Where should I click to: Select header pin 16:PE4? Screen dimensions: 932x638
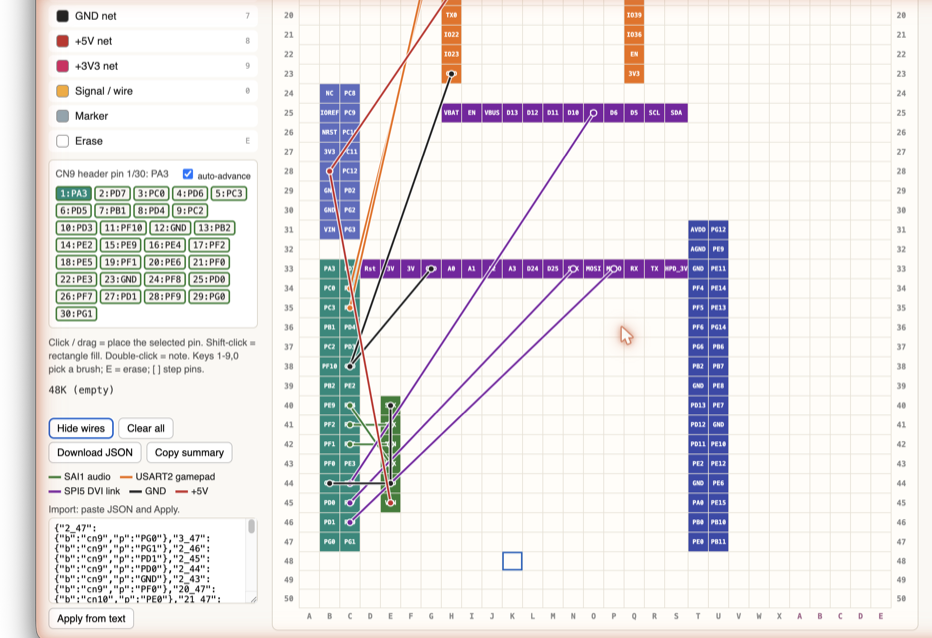(x=165, y=245)
